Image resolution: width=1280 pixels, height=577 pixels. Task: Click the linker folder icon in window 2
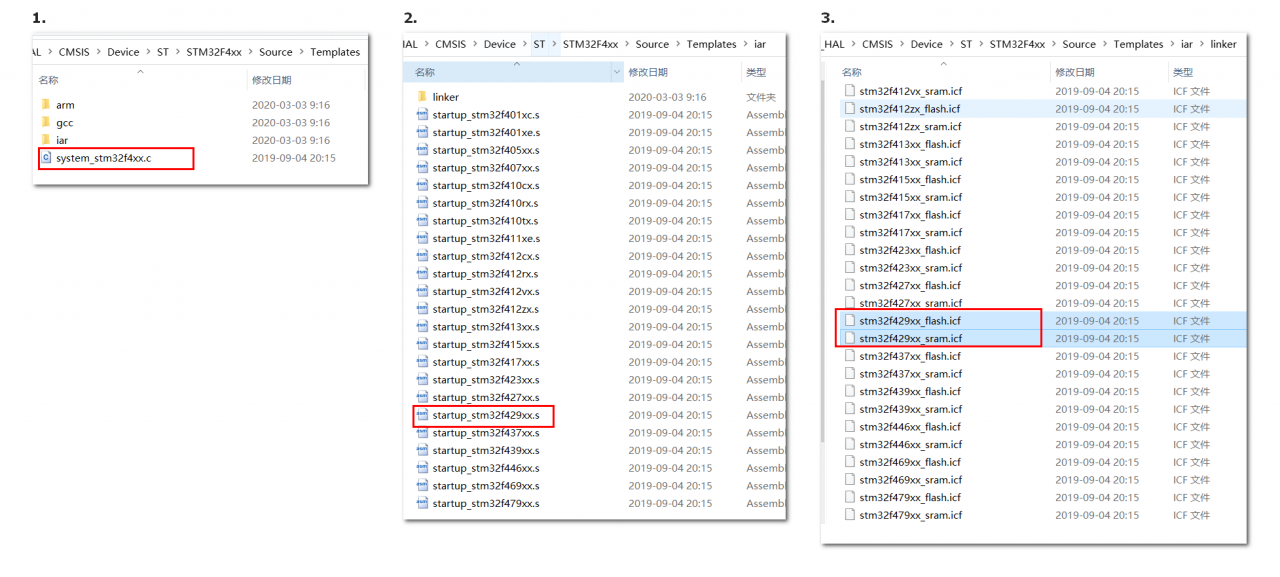click(422, 97)
